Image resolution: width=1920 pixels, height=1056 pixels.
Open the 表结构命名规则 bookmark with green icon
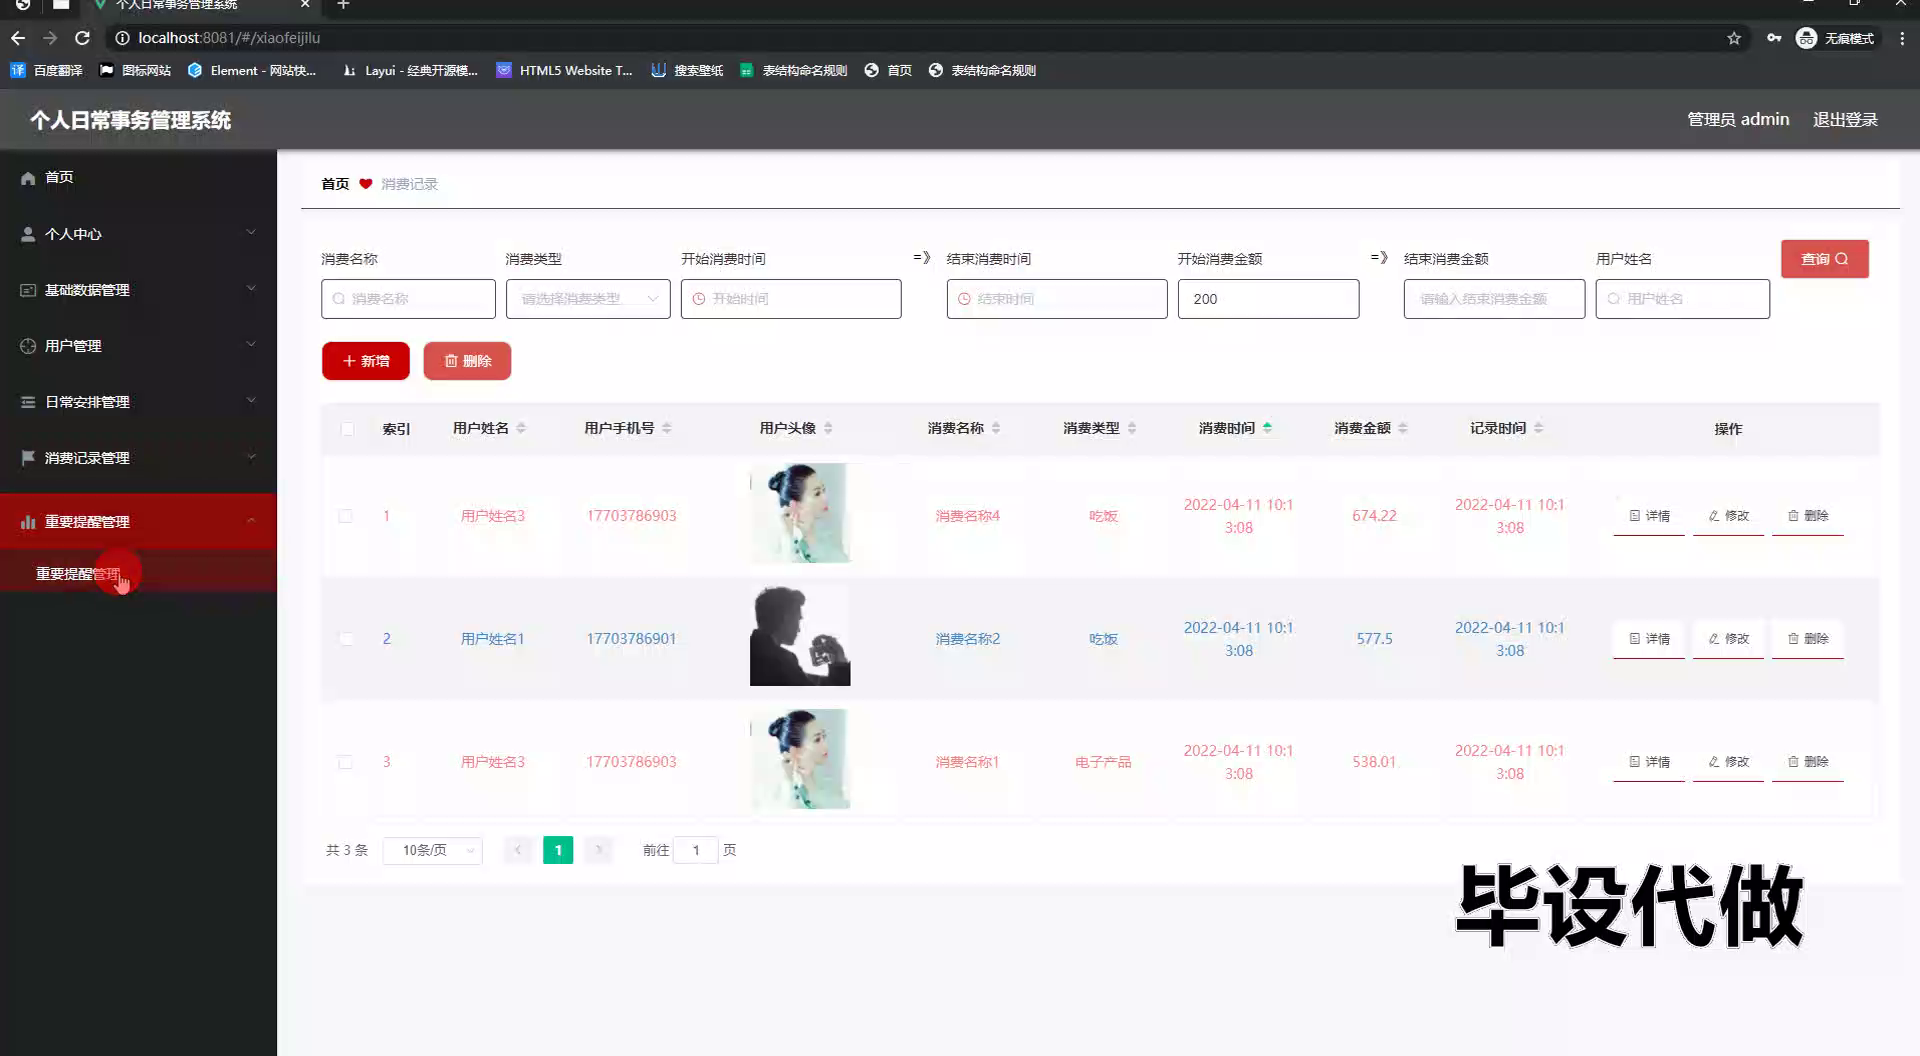pyautogui.click(x=794, y=70)
